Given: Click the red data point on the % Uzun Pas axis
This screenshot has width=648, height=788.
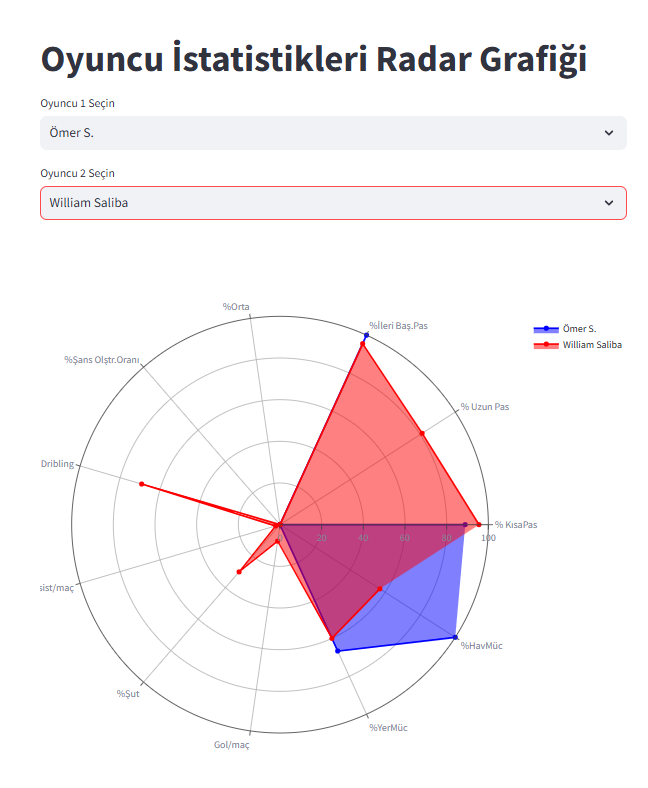Looking at the screenshot, I should point(422,433).
